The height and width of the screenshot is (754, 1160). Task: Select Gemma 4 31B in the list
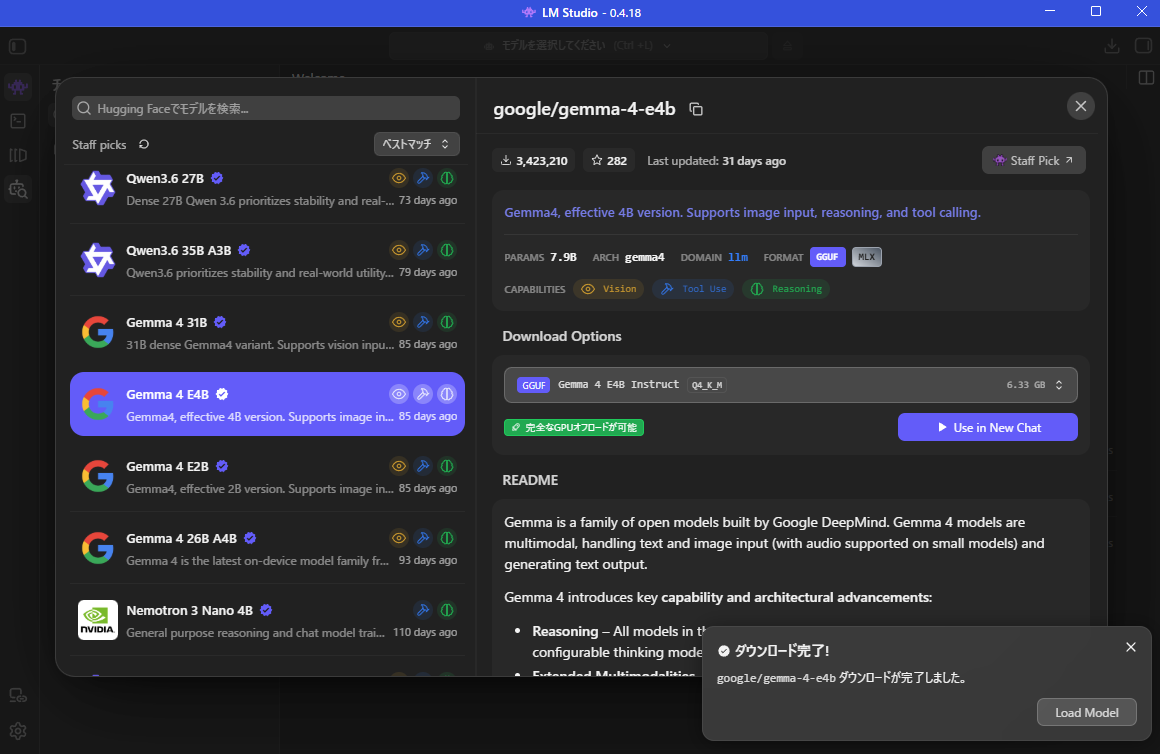[x=267, y=332]
